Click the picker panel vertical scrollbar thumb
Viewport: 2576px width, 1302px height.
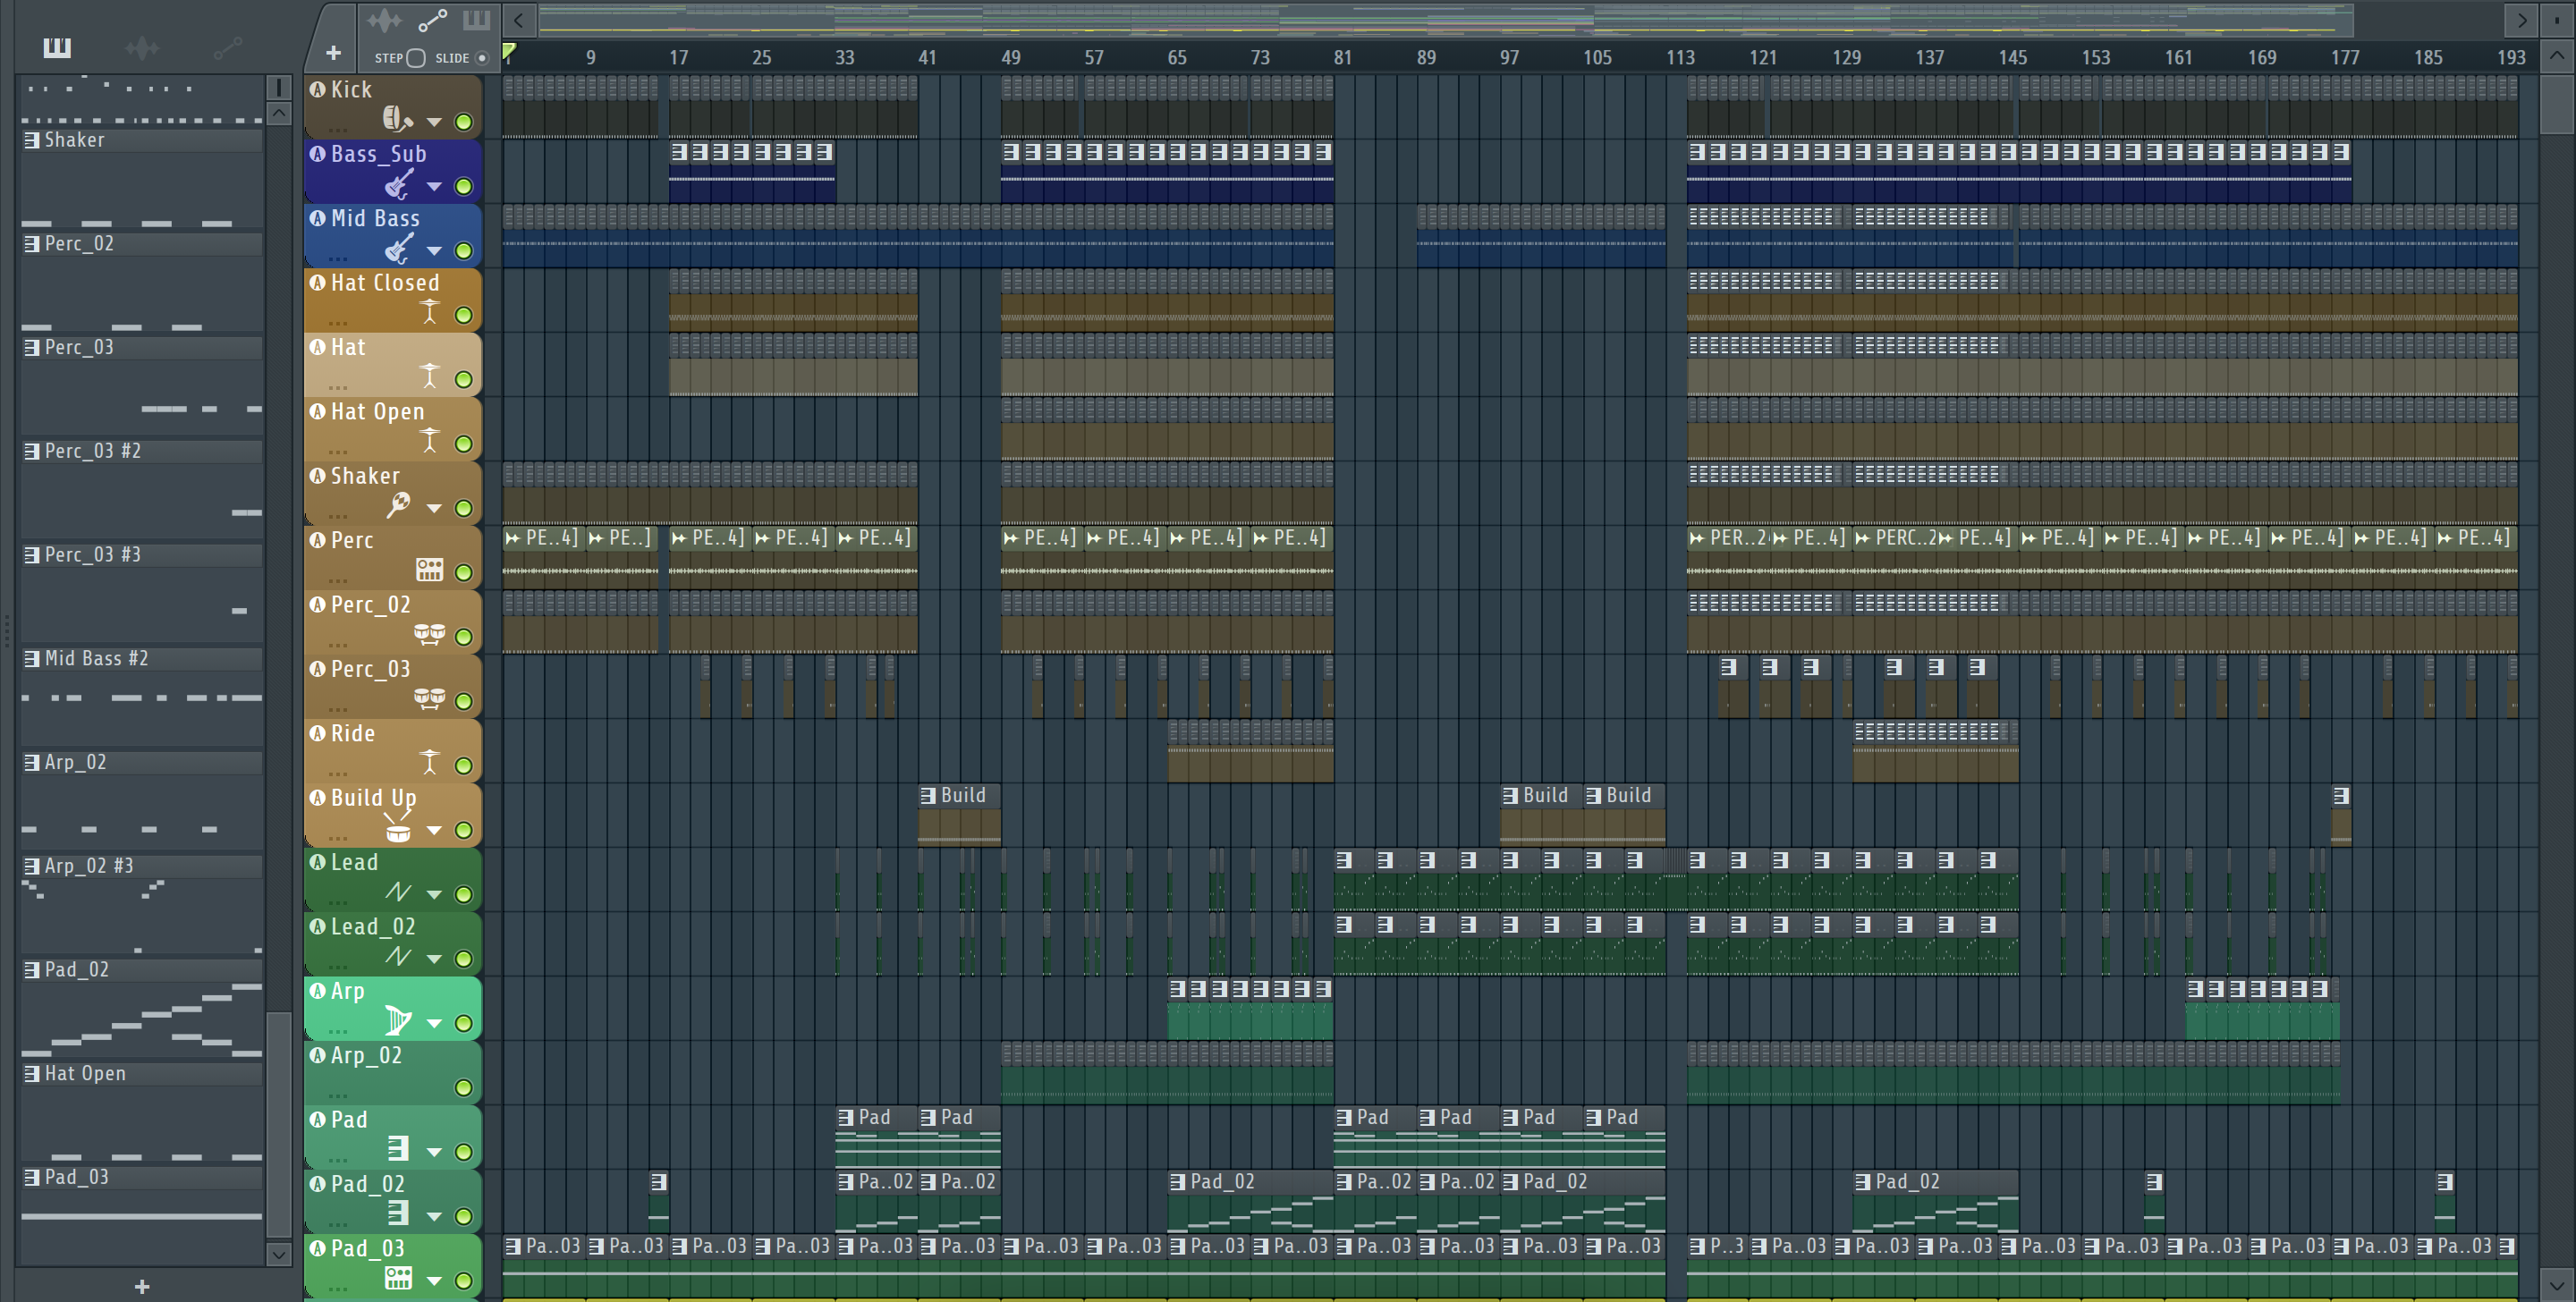tap(279, 1125)
